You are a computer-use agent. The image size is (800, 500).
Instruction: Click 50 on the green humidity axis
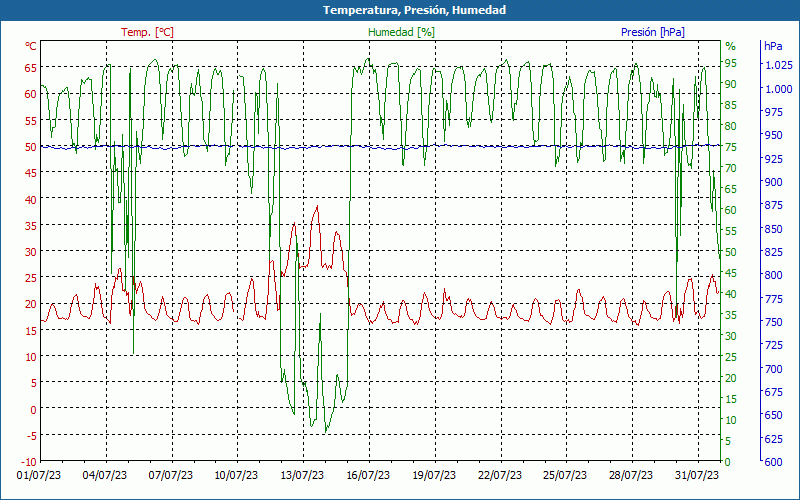[731, 252]
